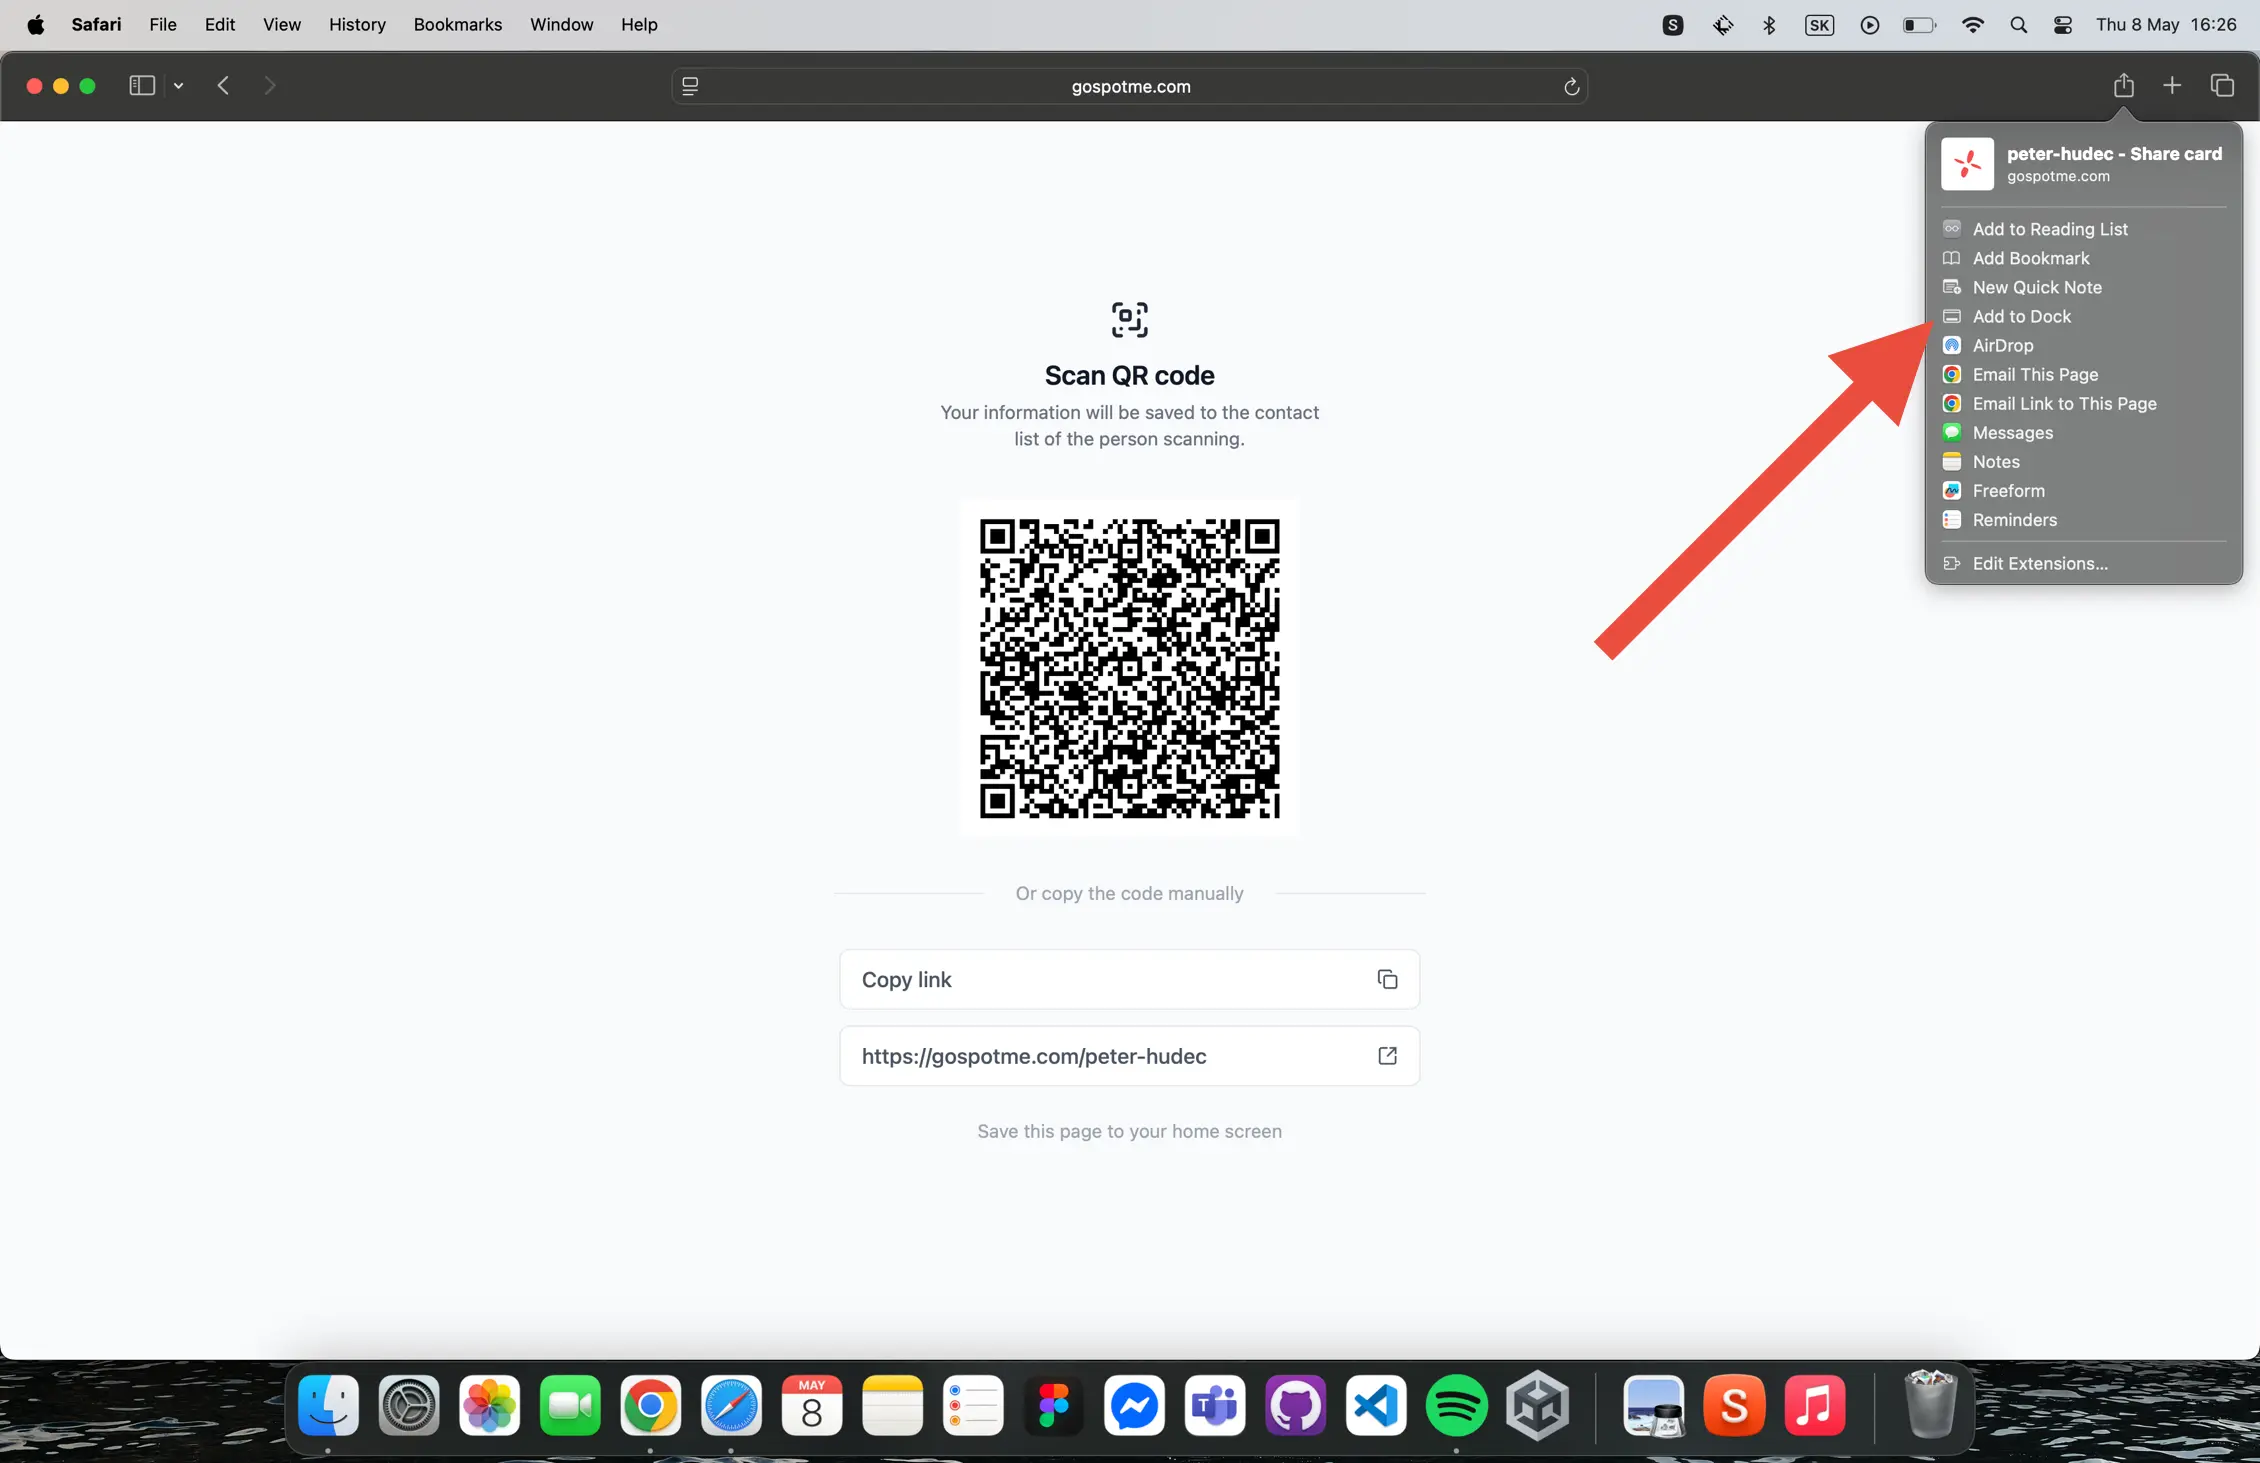Open Spotify from the Dock
The image size is (2260, 1463).
(1457, 1406)
